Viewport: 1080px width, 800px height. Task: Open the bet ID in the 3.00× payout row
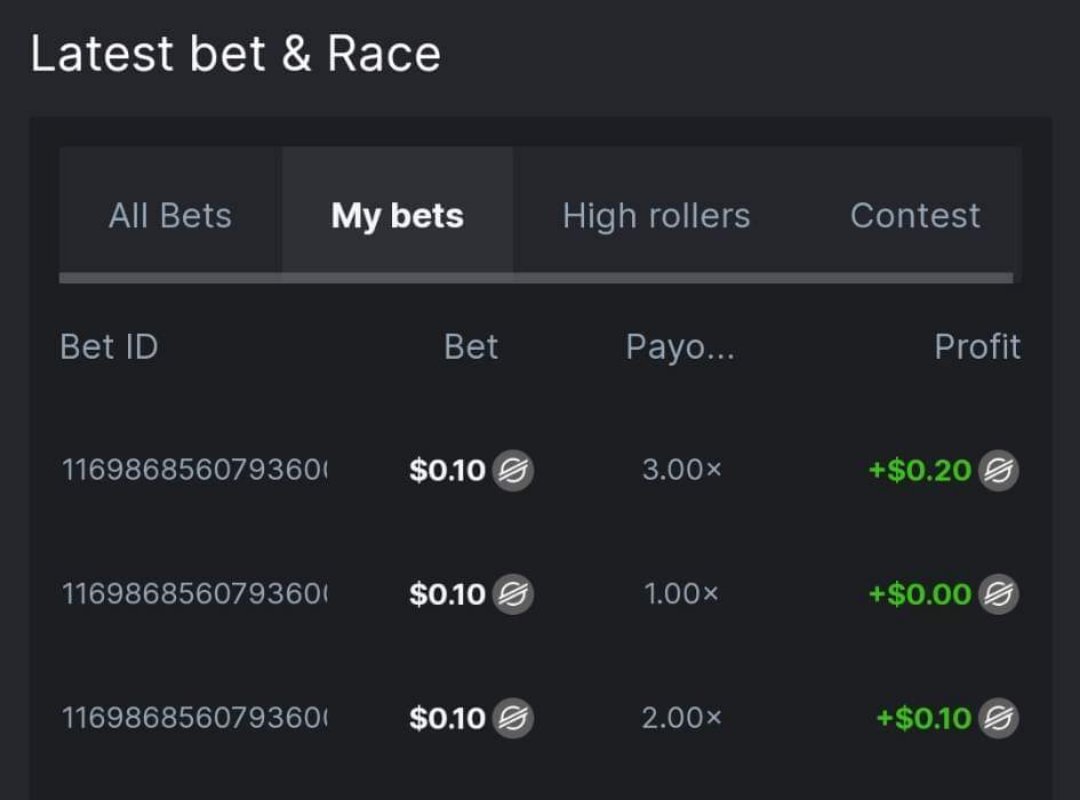pos(196,469)
